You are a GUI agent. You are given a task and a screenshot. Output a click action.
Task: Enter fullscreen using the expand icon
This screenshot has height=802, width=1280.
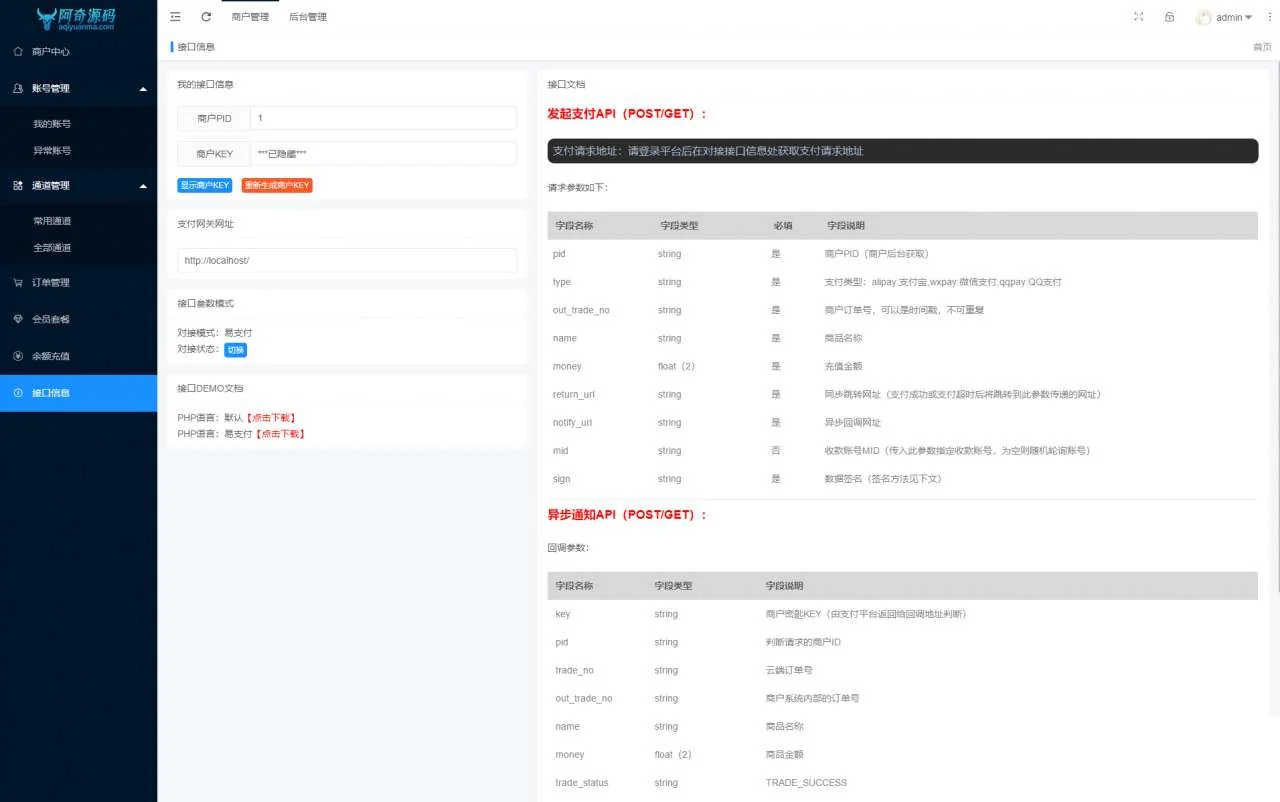click(1138, 17)
